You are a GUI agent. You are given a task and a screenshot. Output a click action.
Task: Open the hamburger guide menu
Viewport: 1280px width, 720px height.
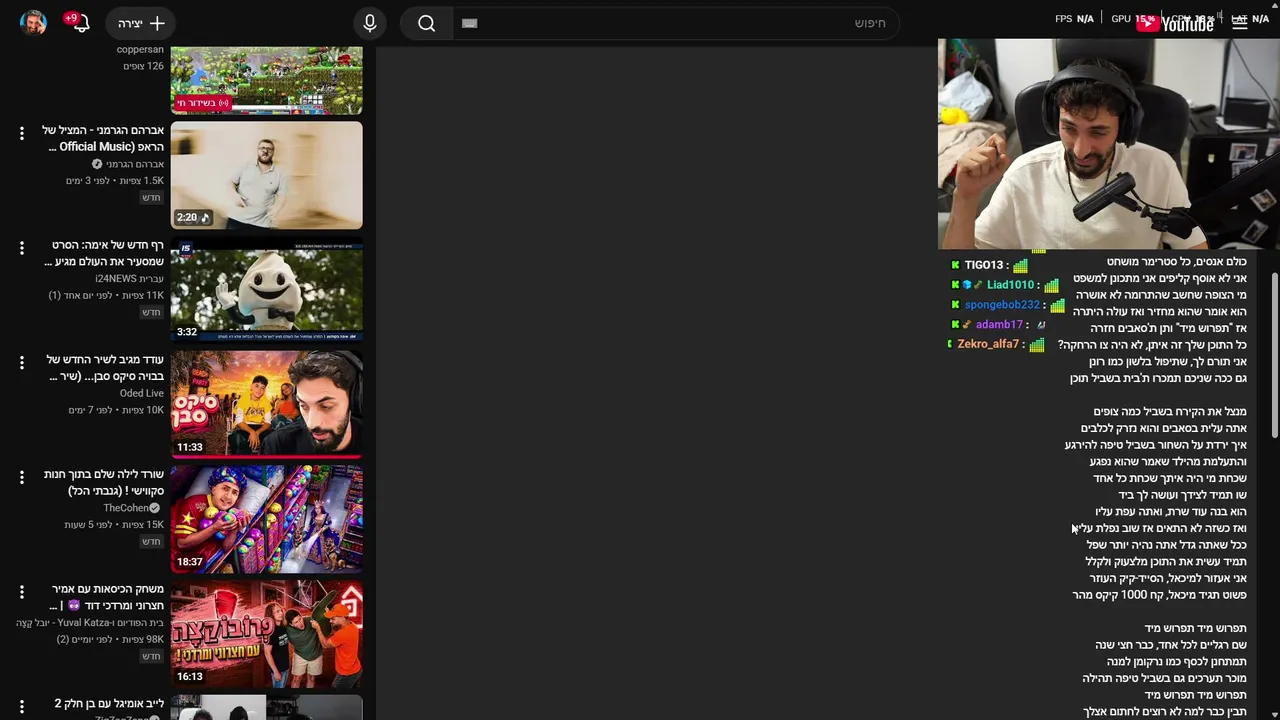click(x=1240, y=23)
